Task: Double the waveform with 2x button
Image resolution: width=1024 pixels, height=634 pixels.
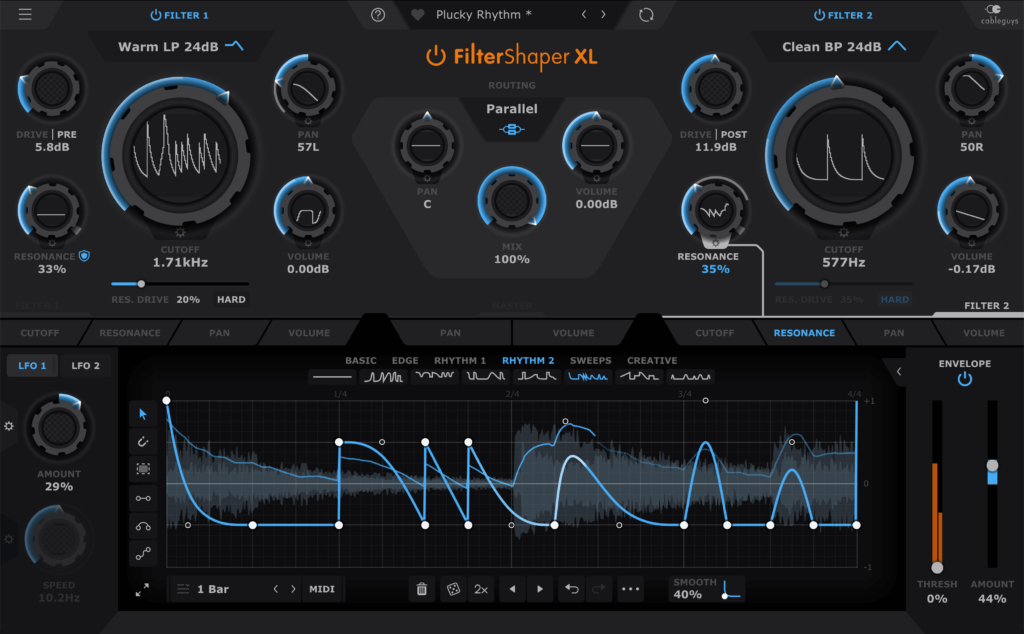Action: [481, 589]
